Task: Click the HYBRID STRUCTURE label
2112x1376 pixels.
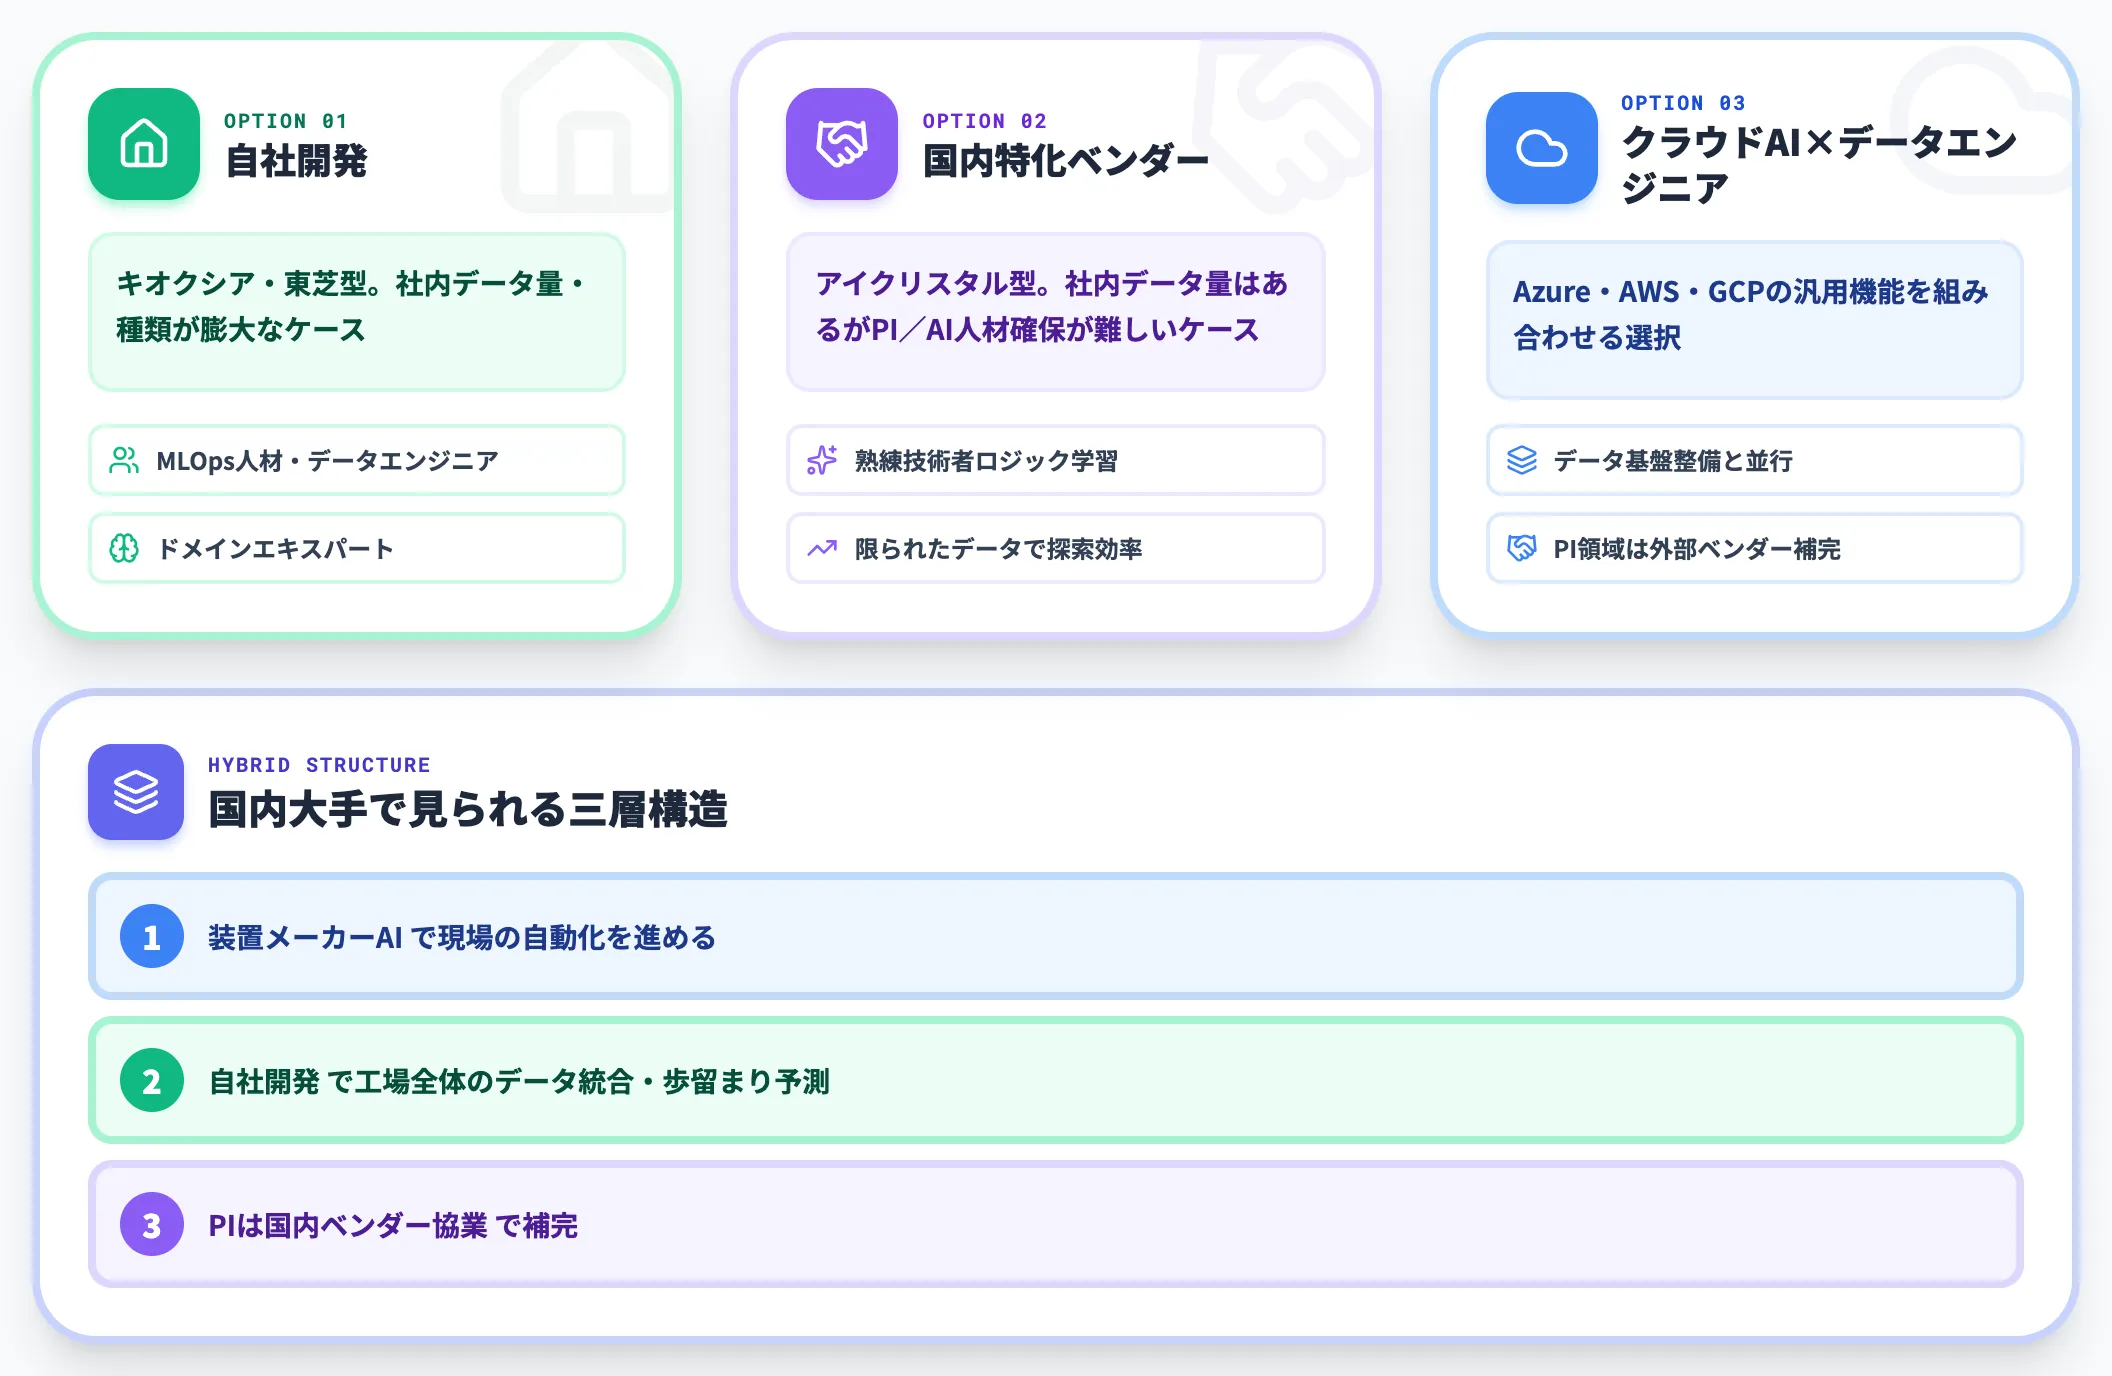Action: 319,765
